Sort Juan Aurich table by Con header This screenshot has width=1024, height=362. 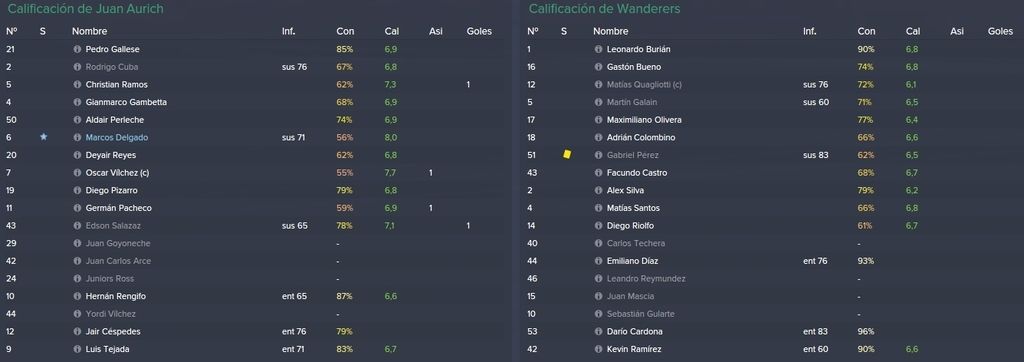[345, 31]
